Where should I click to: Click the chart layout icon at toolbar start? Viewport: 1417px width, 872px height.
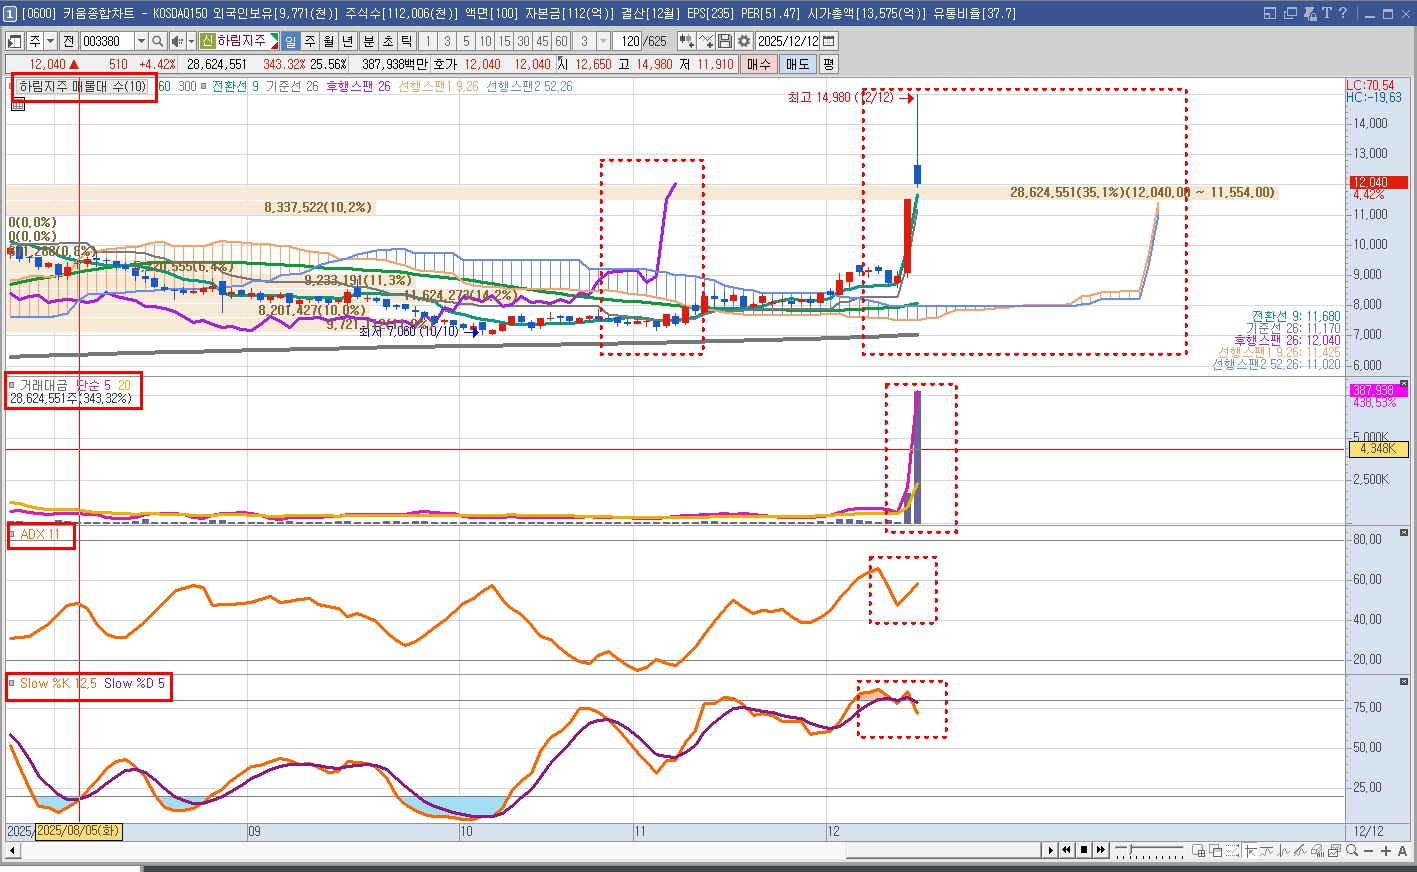[x=14, y=41]
